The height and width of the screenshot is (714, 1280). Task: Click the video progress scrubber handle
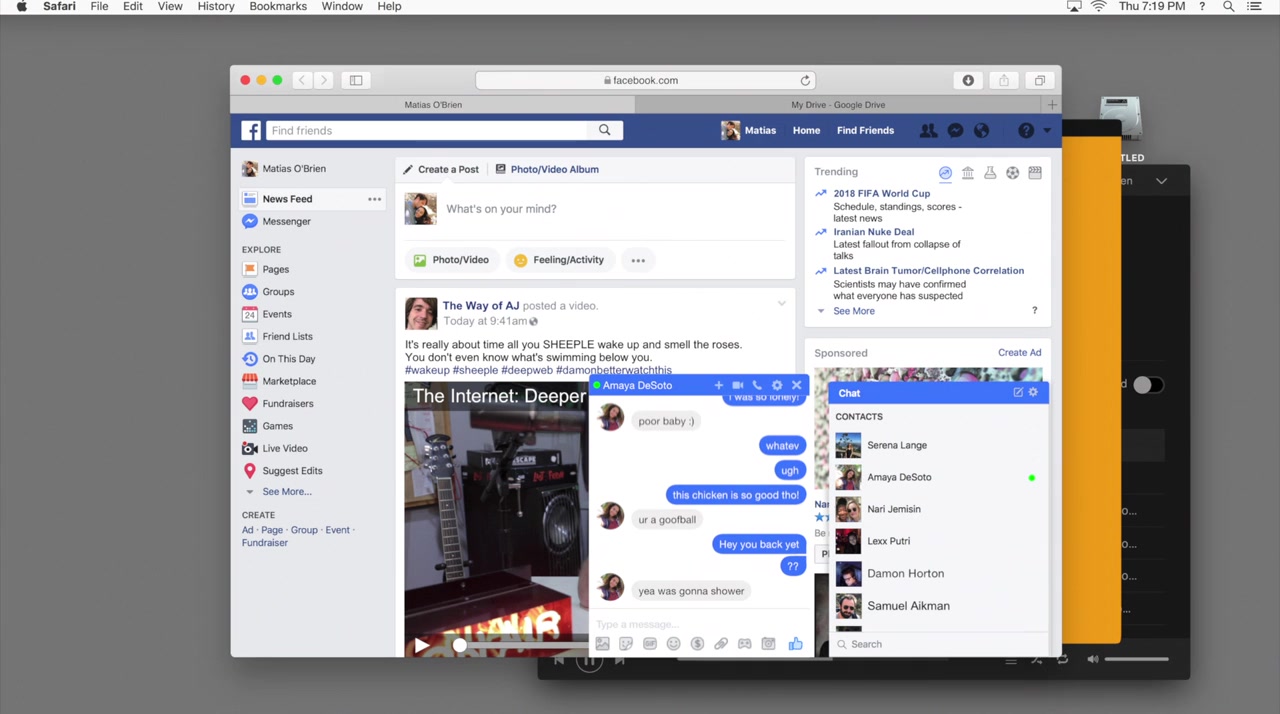(x=459, y=646)
